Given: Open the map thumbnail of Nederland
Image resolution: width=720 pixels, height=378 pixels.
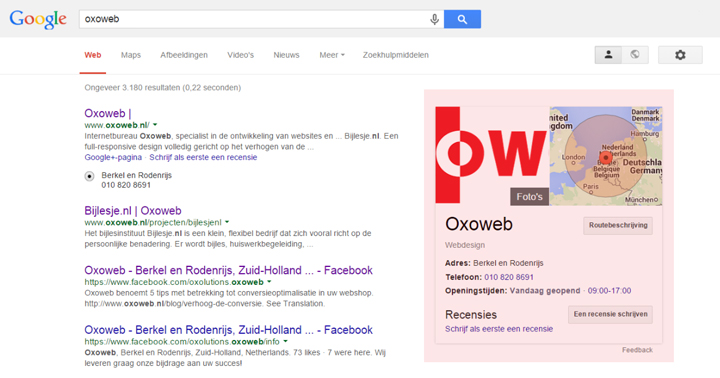Looking at the screenshot, I should click(x=606, y=156).
